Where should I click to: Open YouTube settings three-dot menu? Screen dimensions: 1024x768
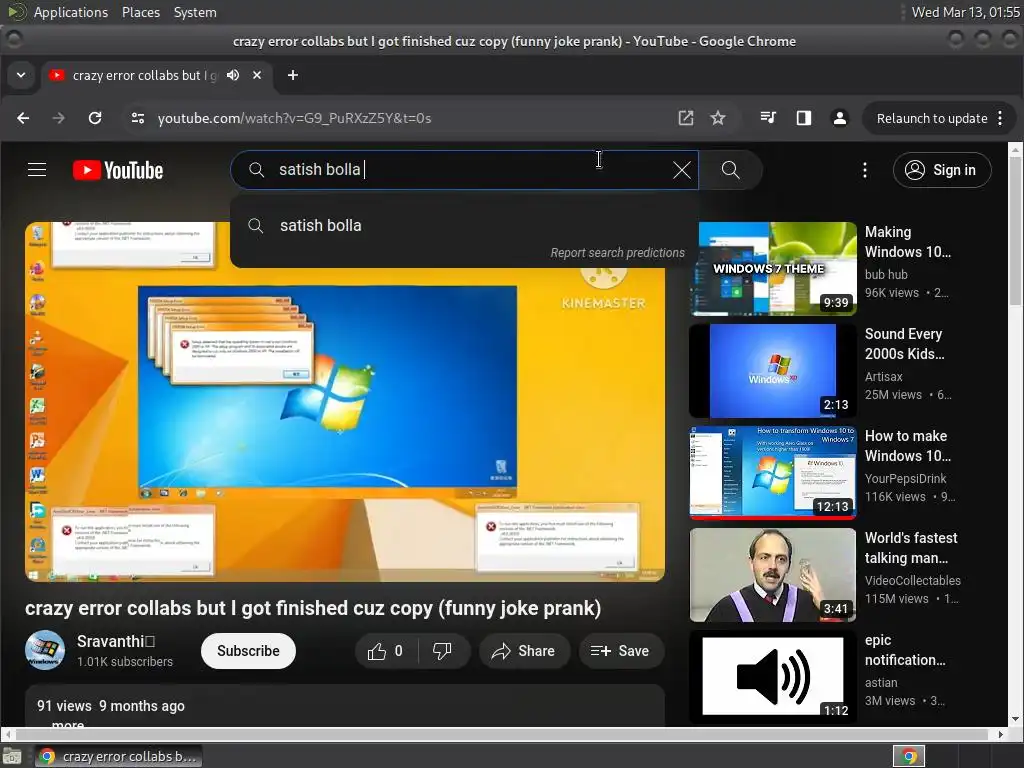865,170
